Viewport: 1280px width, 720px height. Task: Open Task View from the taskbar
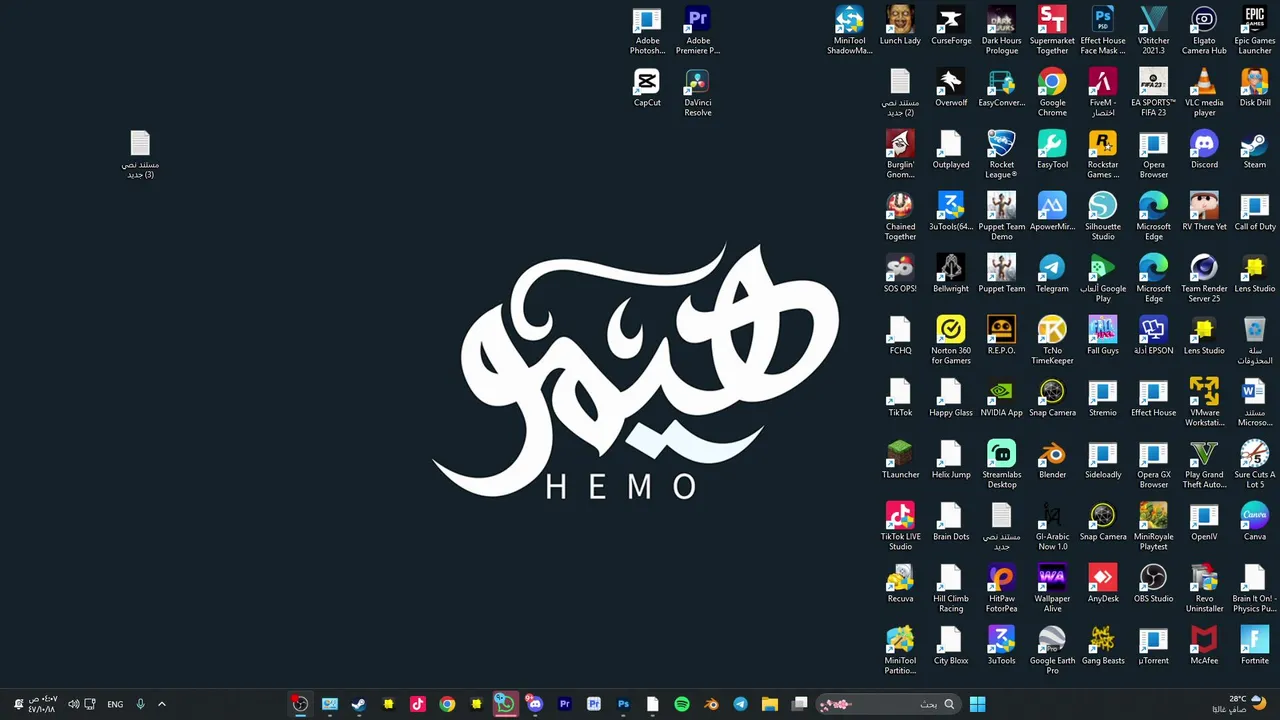800,704
